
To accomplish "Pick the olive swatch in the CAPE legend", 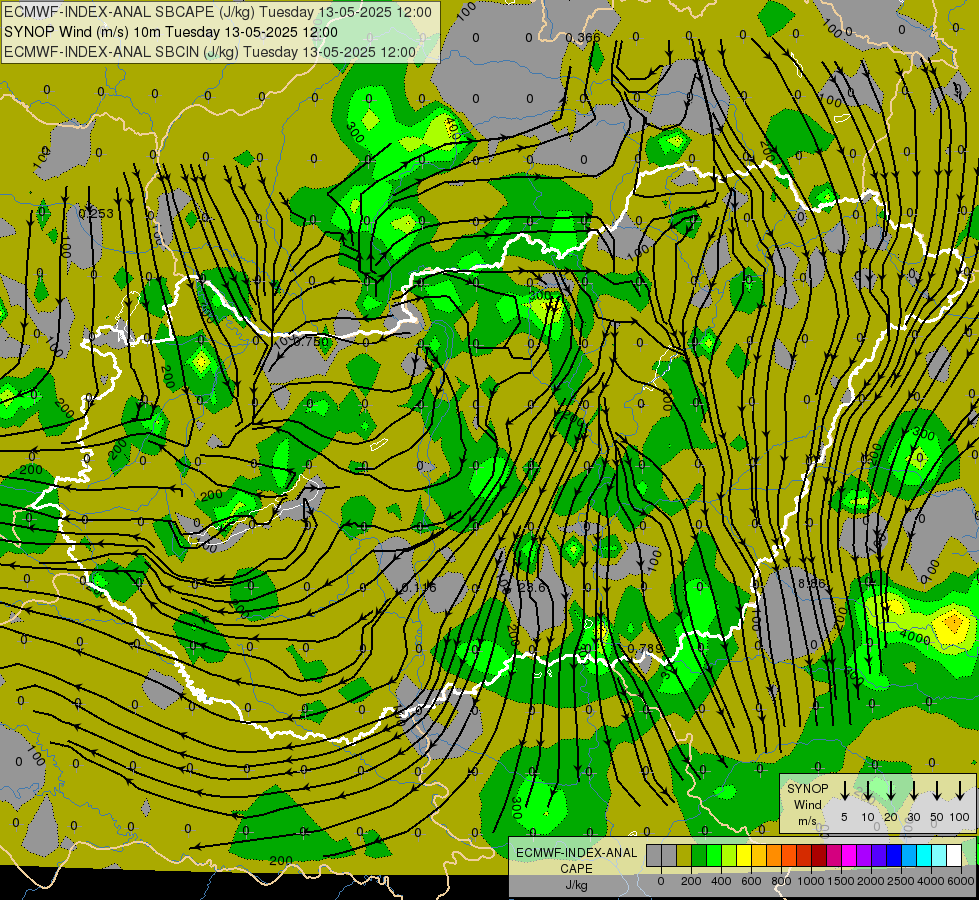I will [684, 855].
